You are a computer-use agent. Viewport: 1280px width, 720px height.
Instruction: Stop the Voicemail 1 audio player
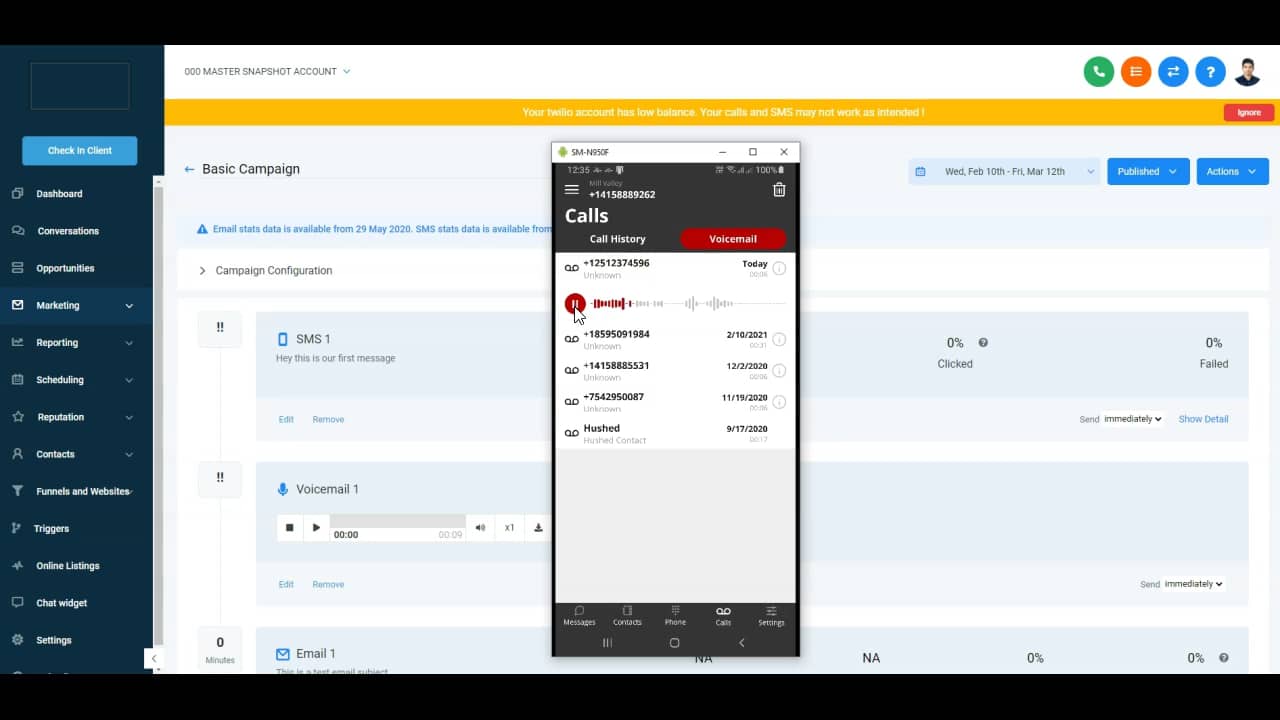coord(290,528)
